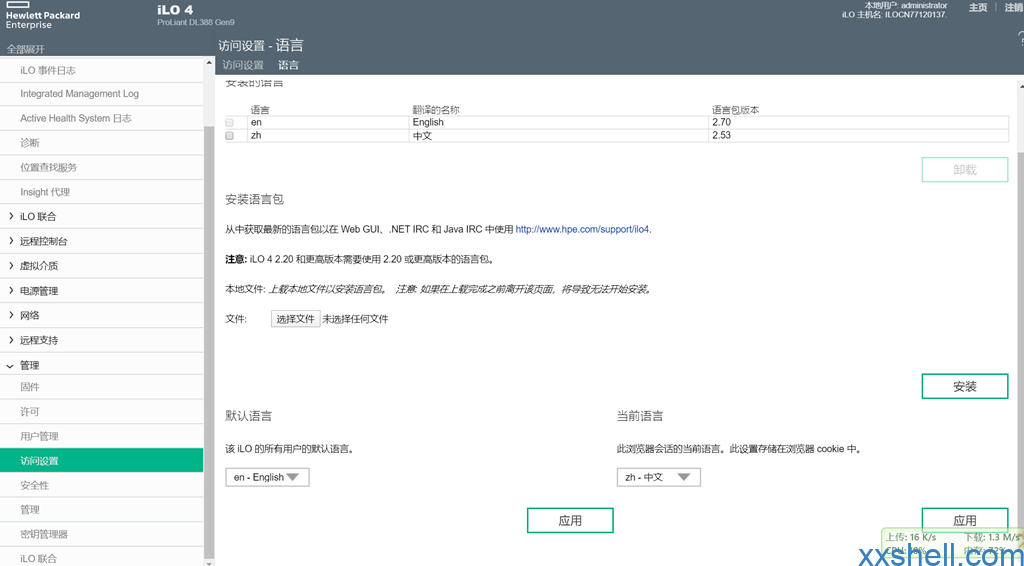Click the 选择文件 file button

[x=295, y=319]
